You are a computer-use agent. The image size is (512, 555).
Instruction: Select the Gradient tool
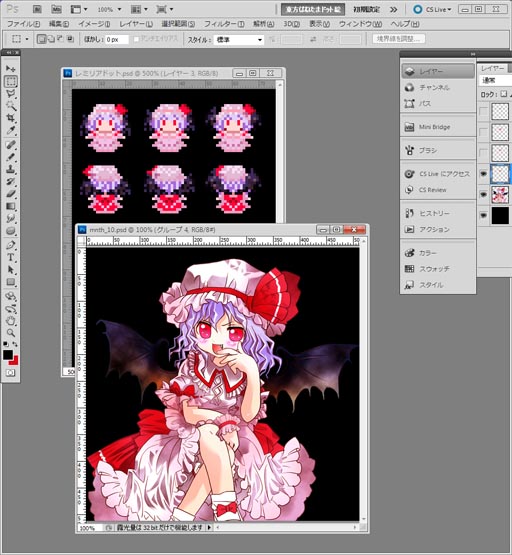tap(11, 206)
